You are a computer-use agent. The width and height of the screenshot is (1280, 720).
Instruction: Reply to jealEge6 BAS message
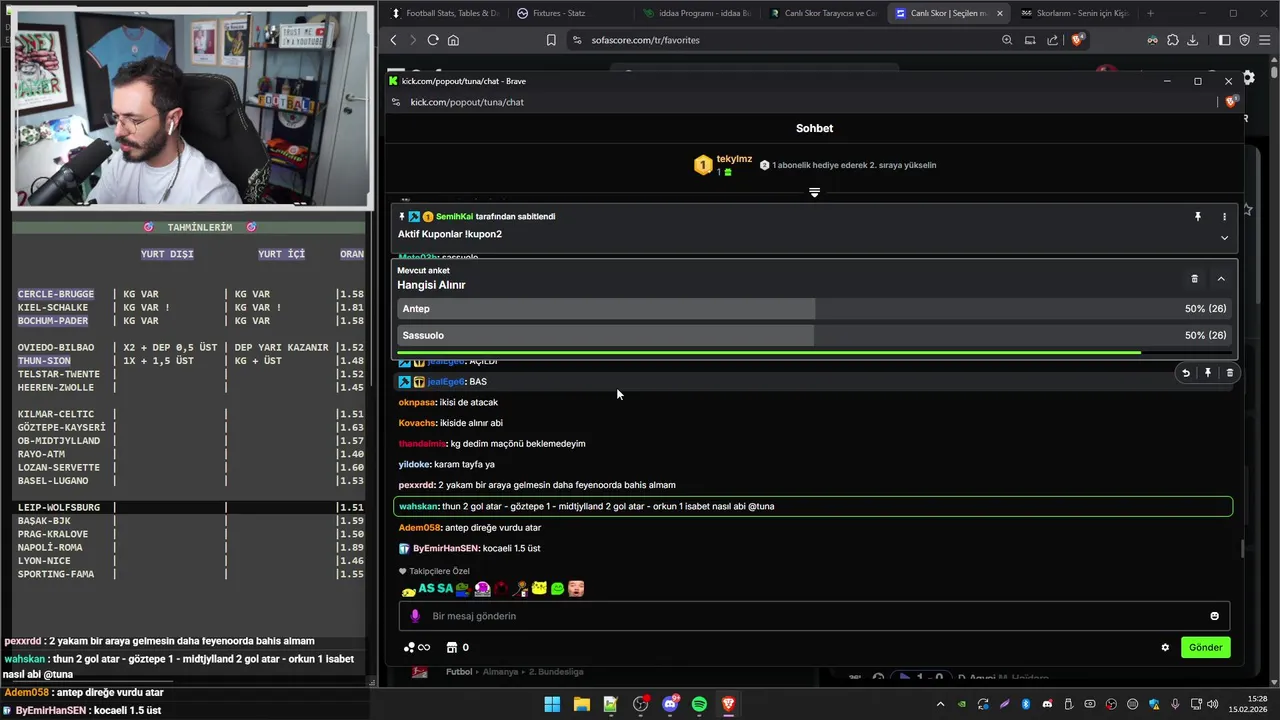1186,373
